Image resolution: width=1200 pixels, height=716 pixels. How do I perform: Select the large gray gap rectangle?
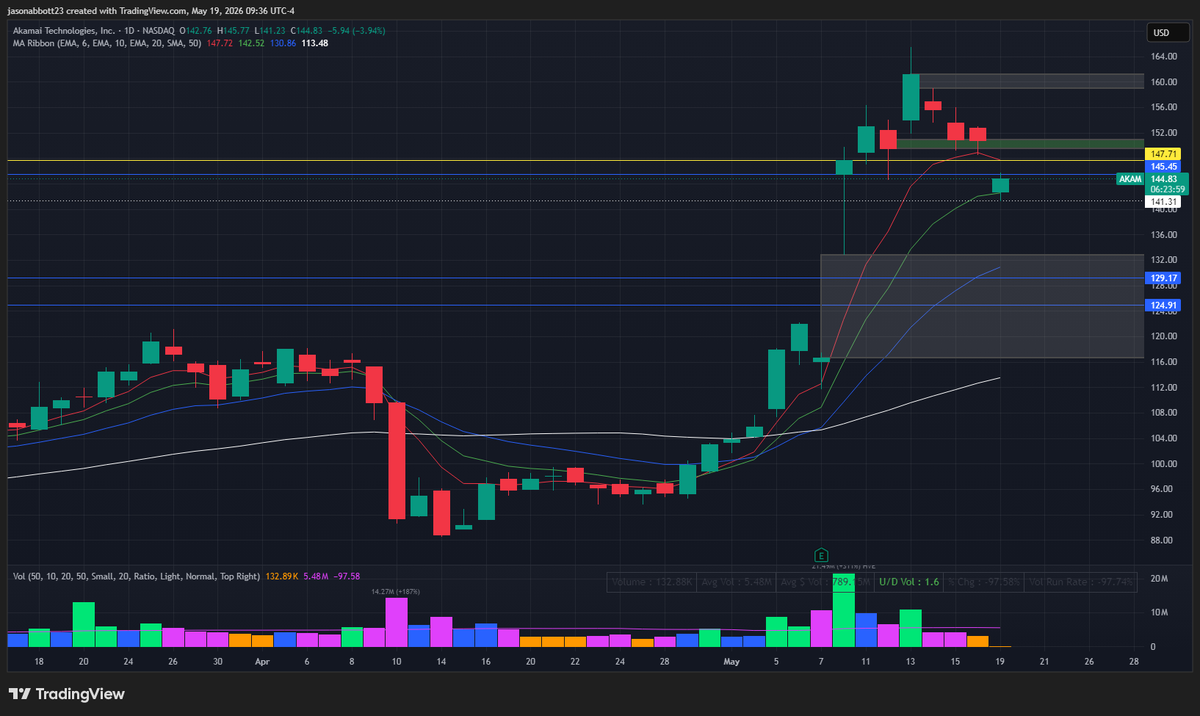[x=981, y=306]
